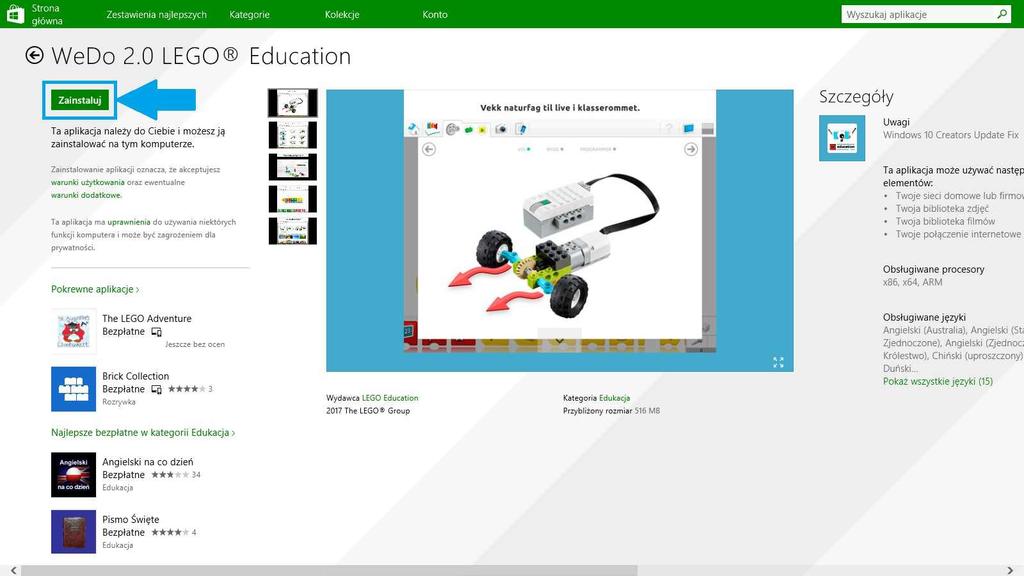Open the Kolekcje menu

342,14
